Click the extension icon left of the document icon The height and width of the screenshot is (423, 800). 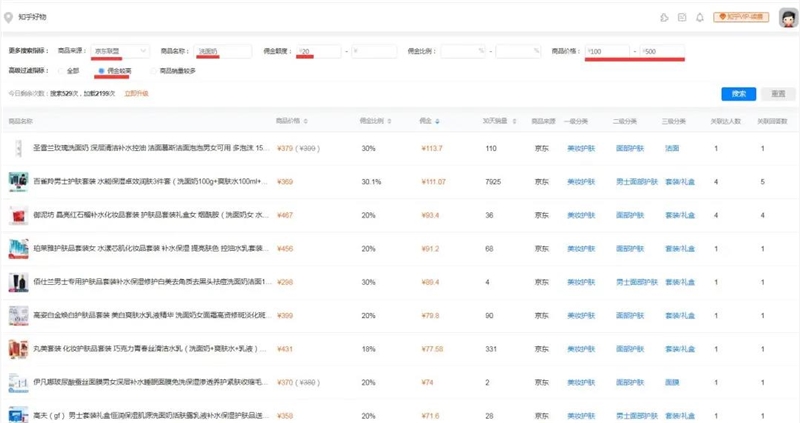[664, 17]
